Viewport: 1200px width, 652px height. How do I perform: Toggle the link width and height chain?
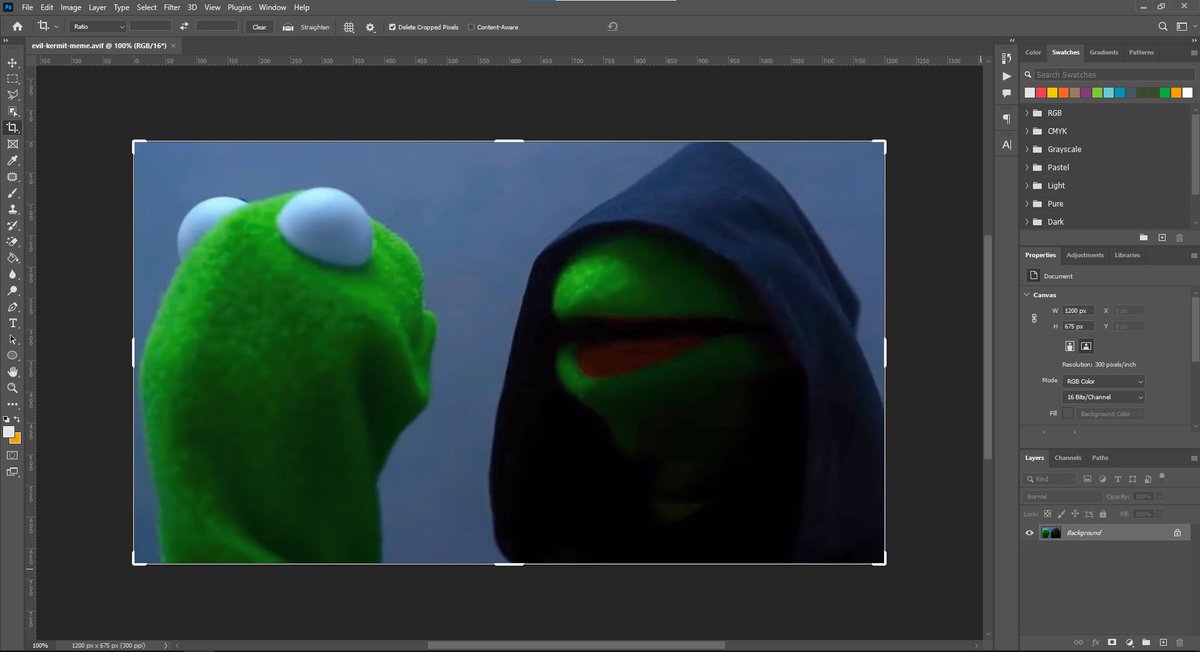[1034, 318]
